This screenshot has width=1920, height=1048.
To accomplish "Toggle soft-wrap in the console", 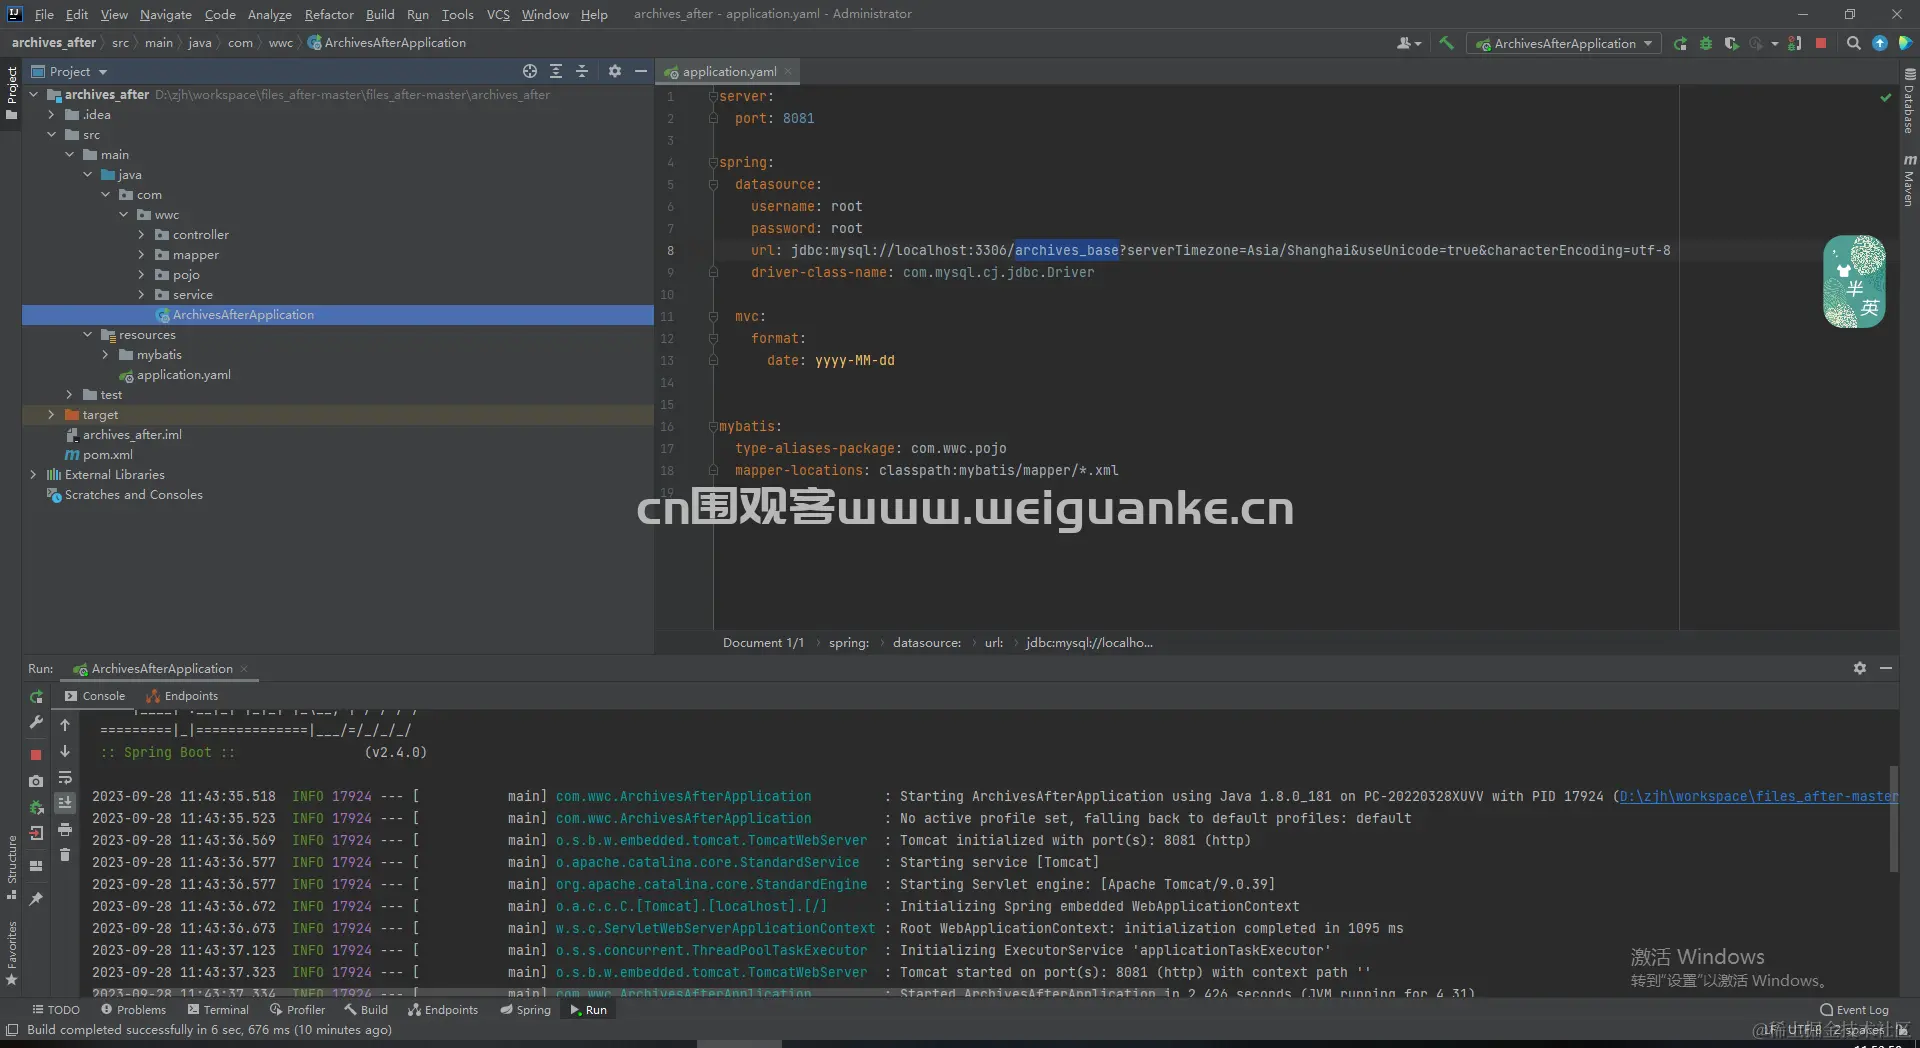I will pyautogui.click(x=65, y=777).
